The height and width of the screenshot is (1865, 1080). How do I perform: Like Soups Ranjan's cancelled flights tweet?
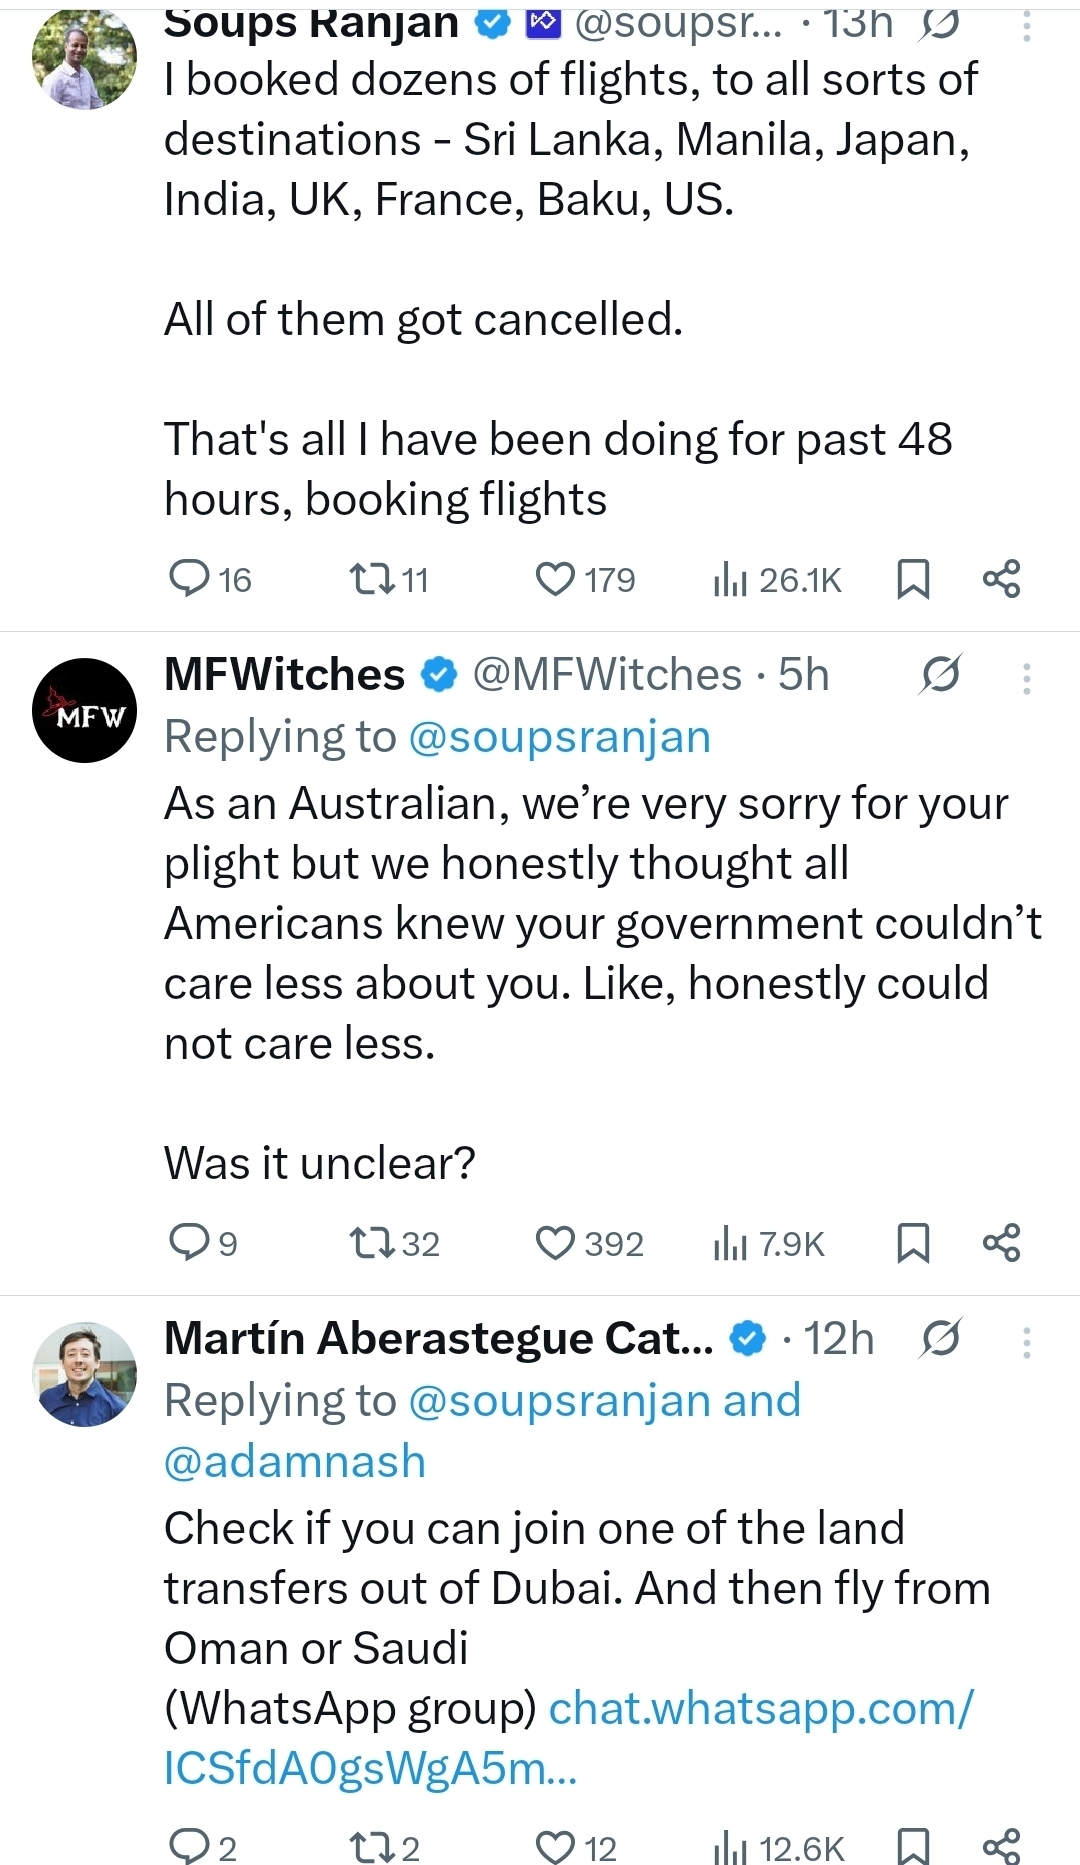click(x=556, y=579)
